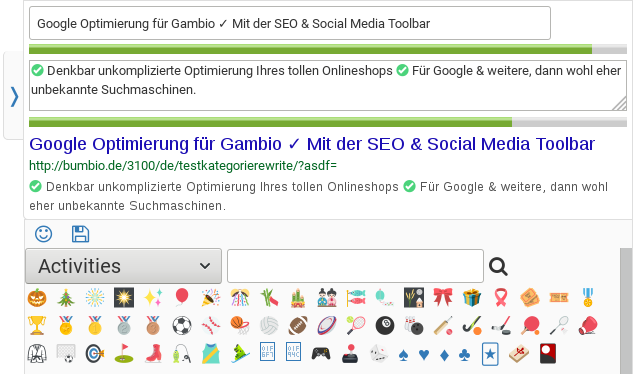Click the emoji panel vertical scrollbar
633x374 pixels.
[626, 311]
